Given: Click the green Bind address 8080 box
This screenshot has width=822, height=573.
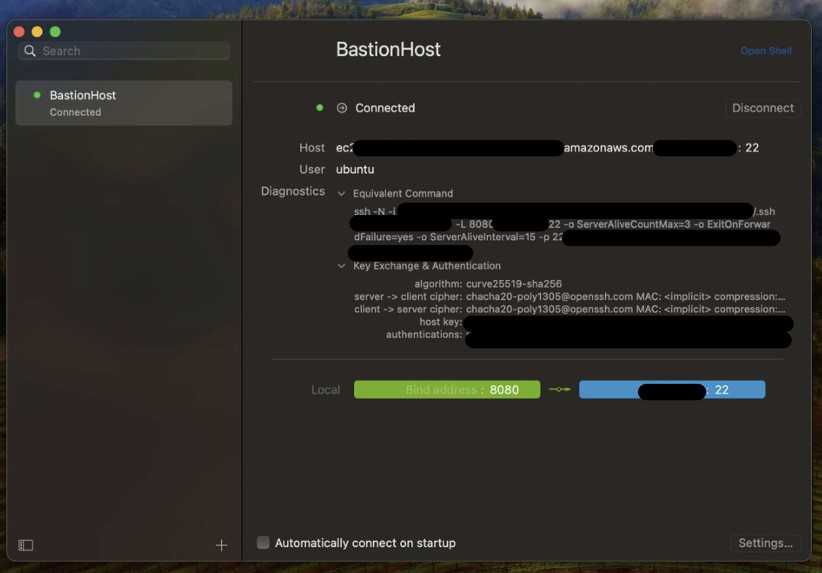Looking at the screenshot, I should tap(446, 390).
